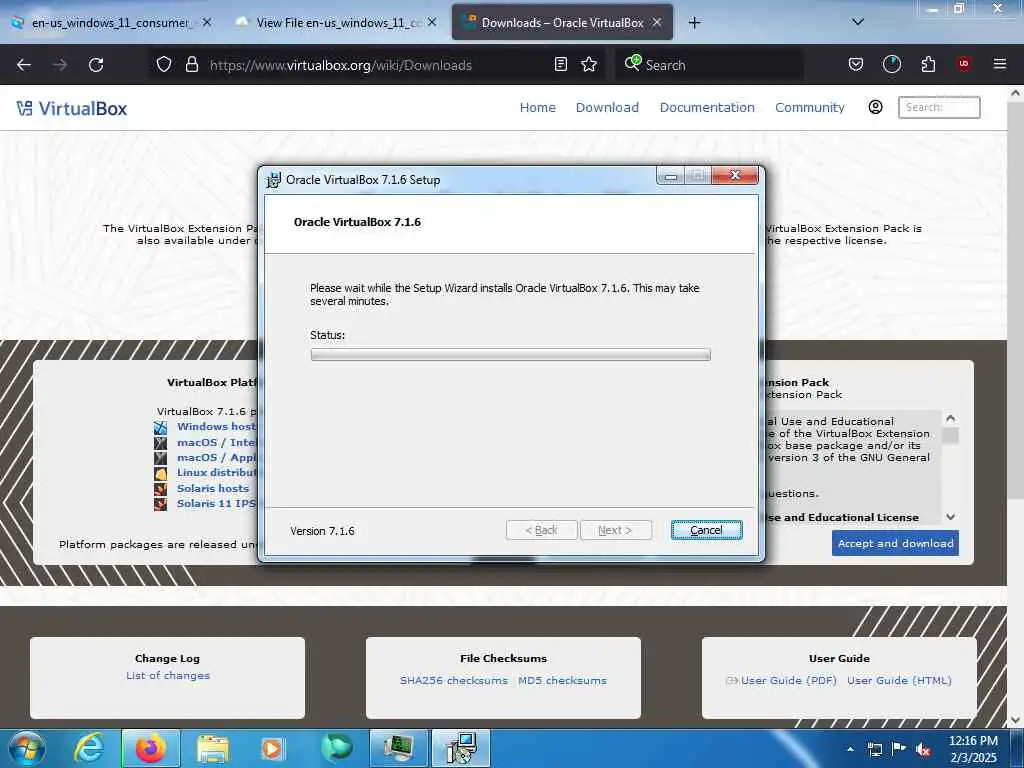Open the MD5 checksums link
The image size is (1024, 768).
coord(562,680)
